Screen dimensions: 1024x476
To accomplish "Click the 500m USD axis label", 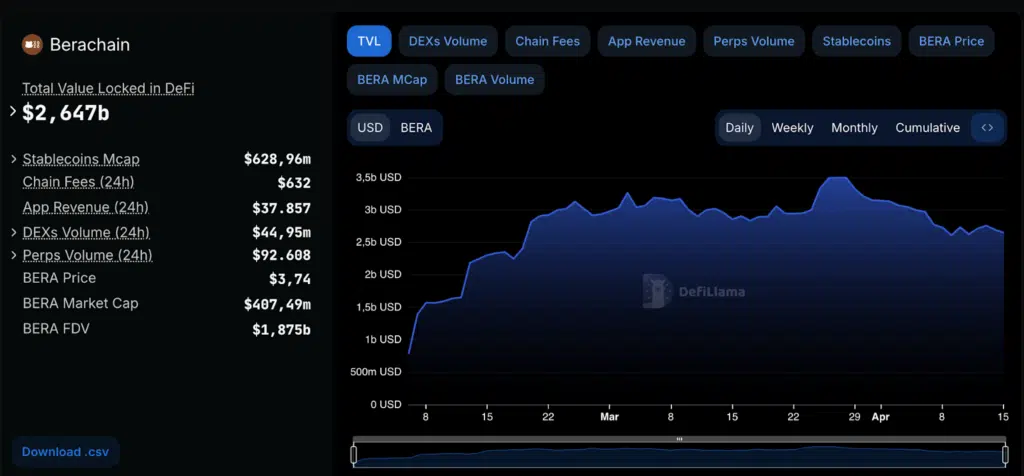I will pyautogui.click(x=376, y=372).
